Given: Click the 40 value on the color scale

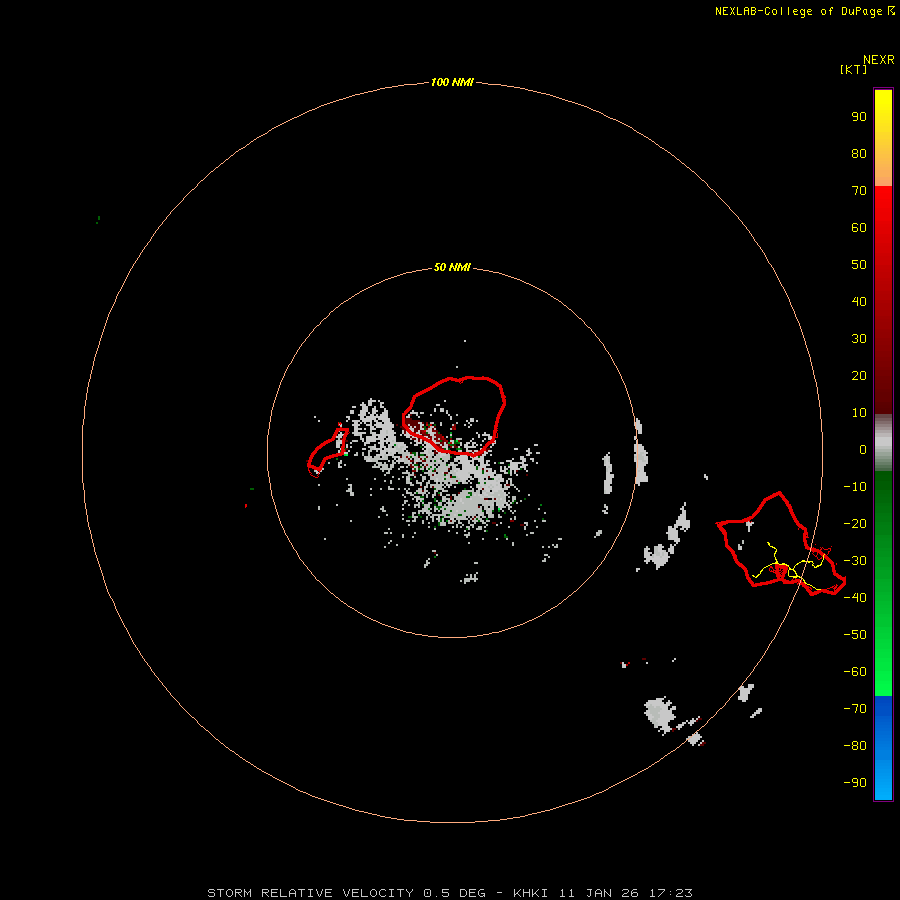Looking at the screenshot, I should 859,301.
